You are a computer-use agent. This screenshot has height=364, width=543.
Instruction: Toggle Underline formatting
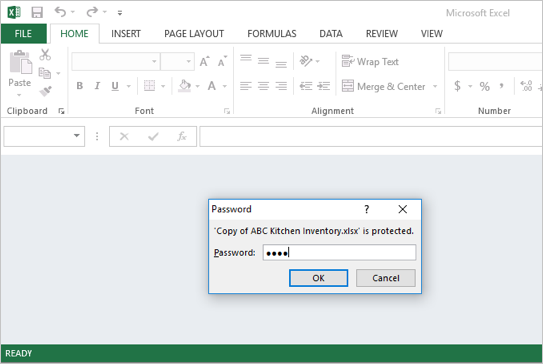(x=115, y=86)
